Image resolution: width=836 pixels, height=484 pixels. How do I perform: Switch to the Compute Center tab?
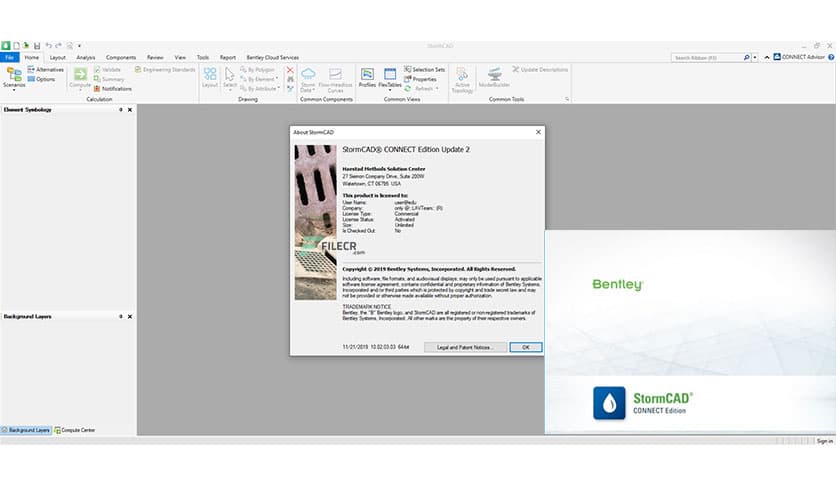click(79, 430)
